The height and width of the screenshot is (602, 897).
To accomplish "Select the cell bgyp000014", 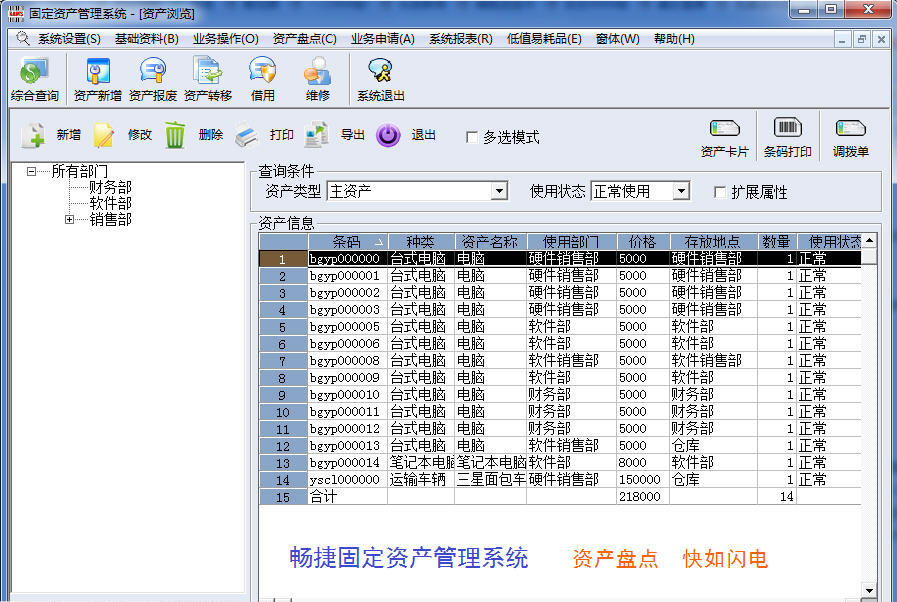I will click(x=348, y=463).
